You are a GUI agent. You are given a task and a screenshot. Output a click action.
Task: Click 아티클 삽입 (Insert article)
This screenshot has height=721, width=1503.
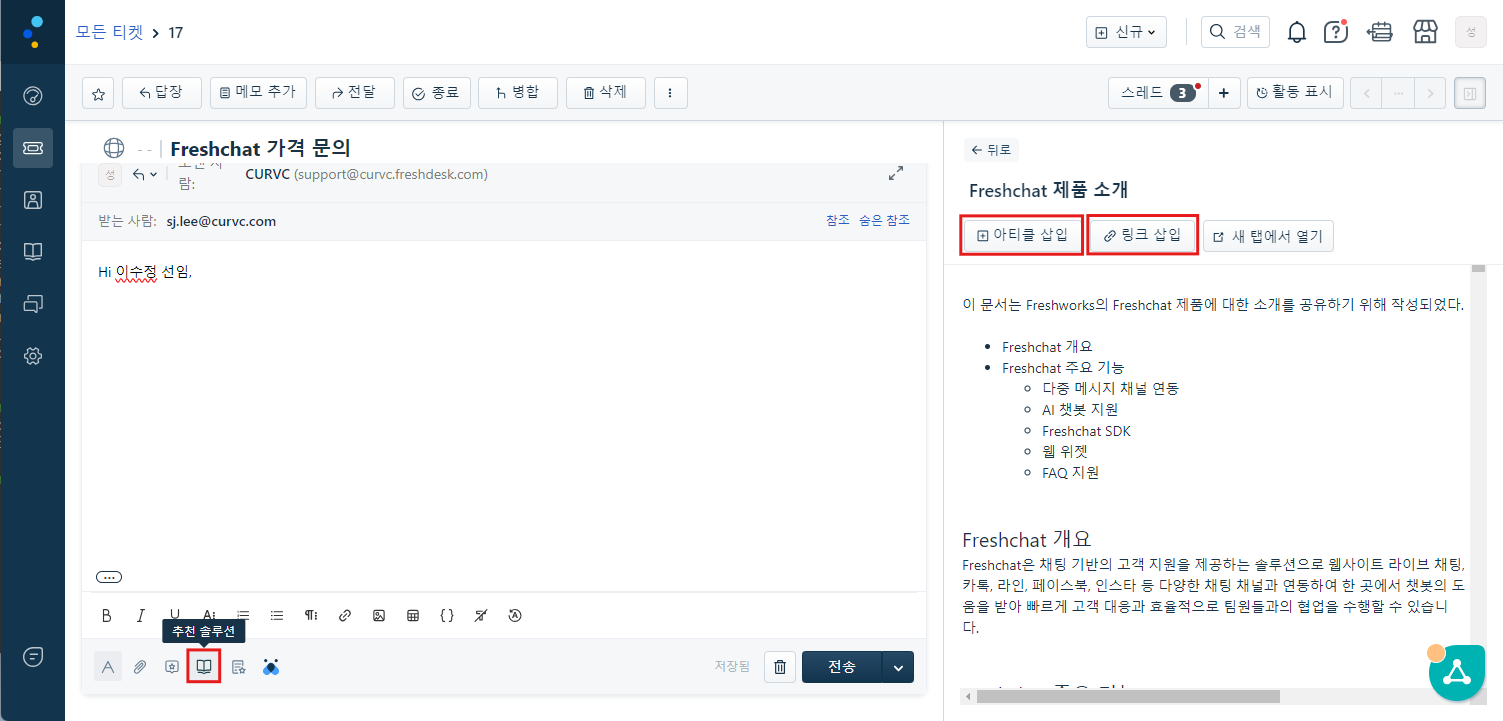[1021, 236]
